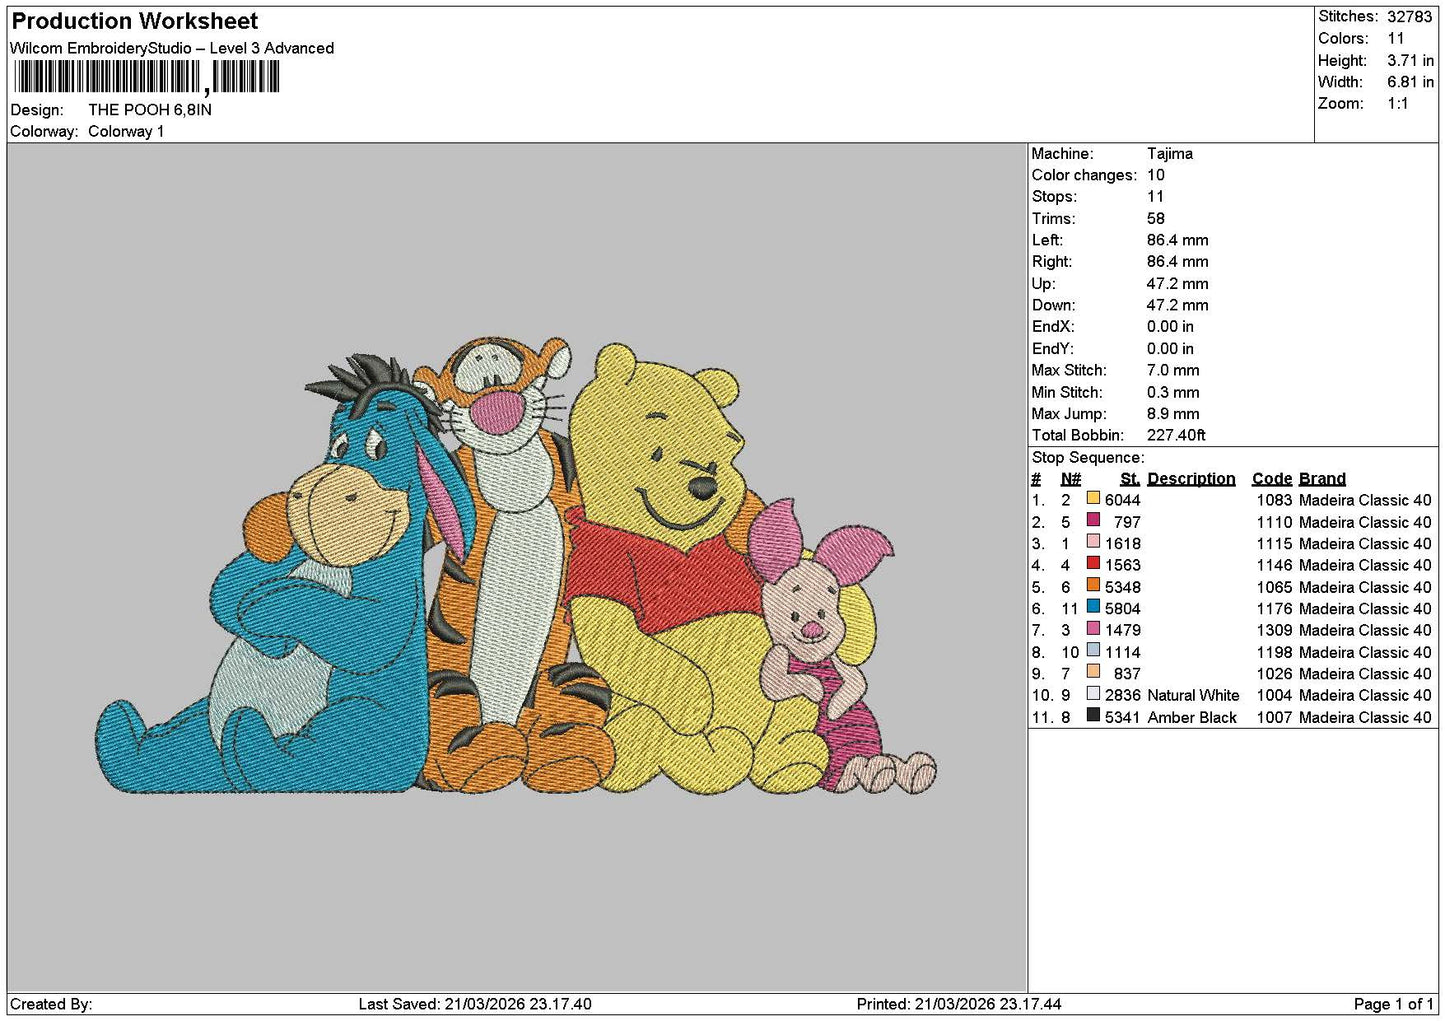1445x1021 pixels.
Task: Click the orange swatch for thread 5348
Action: [1093, 586]
